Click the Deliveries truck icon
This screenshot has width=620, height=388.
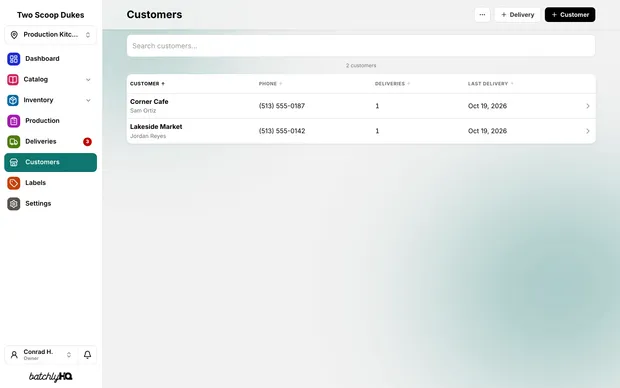click(13, 142)
